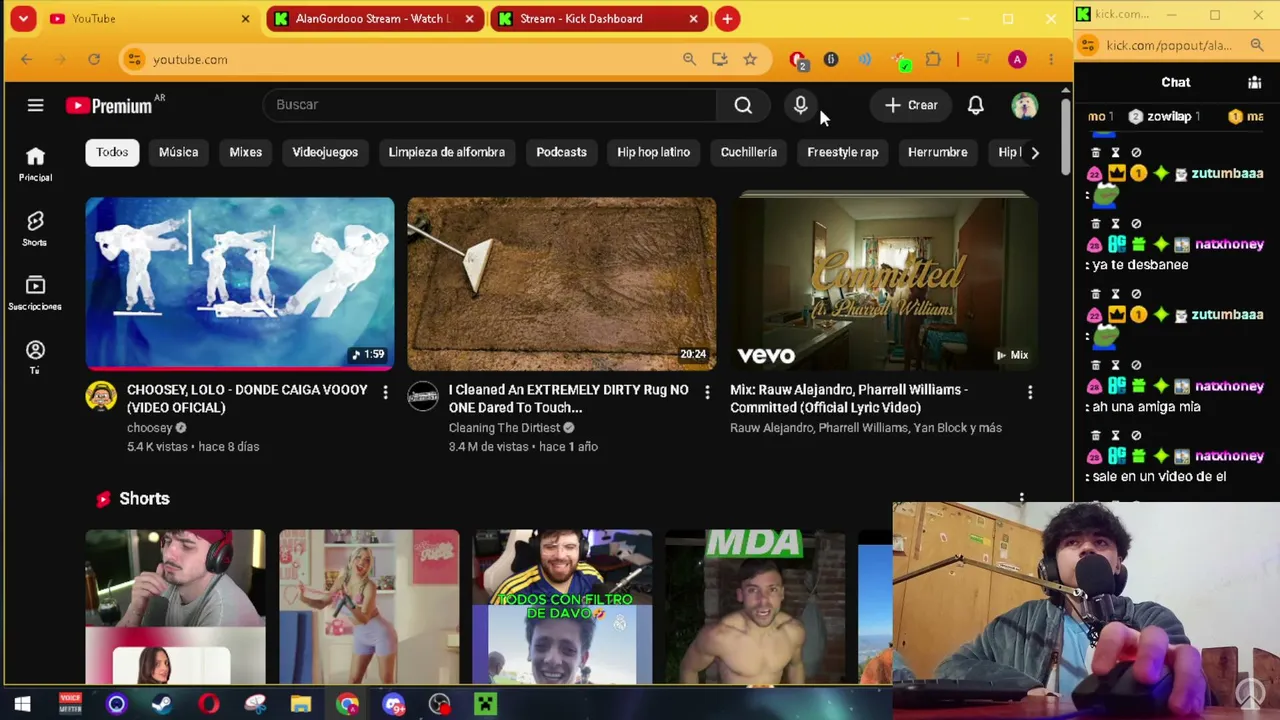The image size is (1280, 720).
Task: Open options menu for DONDE CAIGA VOOOY video
Action: [385, 392]
